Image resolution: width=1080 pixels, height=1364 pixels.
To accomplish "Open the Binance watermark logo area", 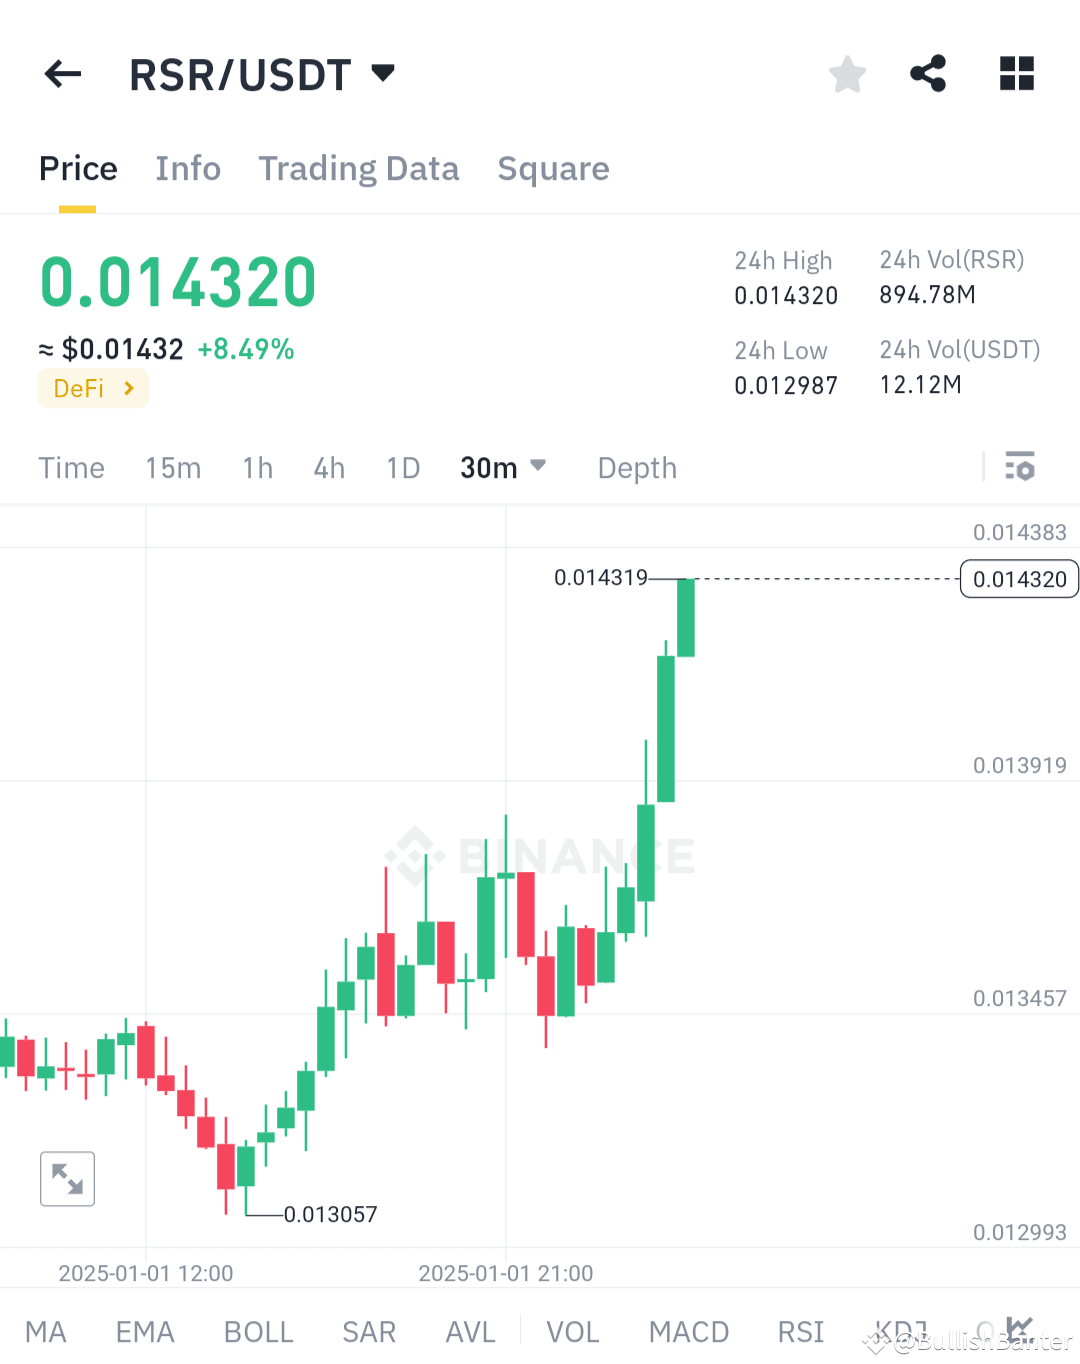I will pos(540,857).
